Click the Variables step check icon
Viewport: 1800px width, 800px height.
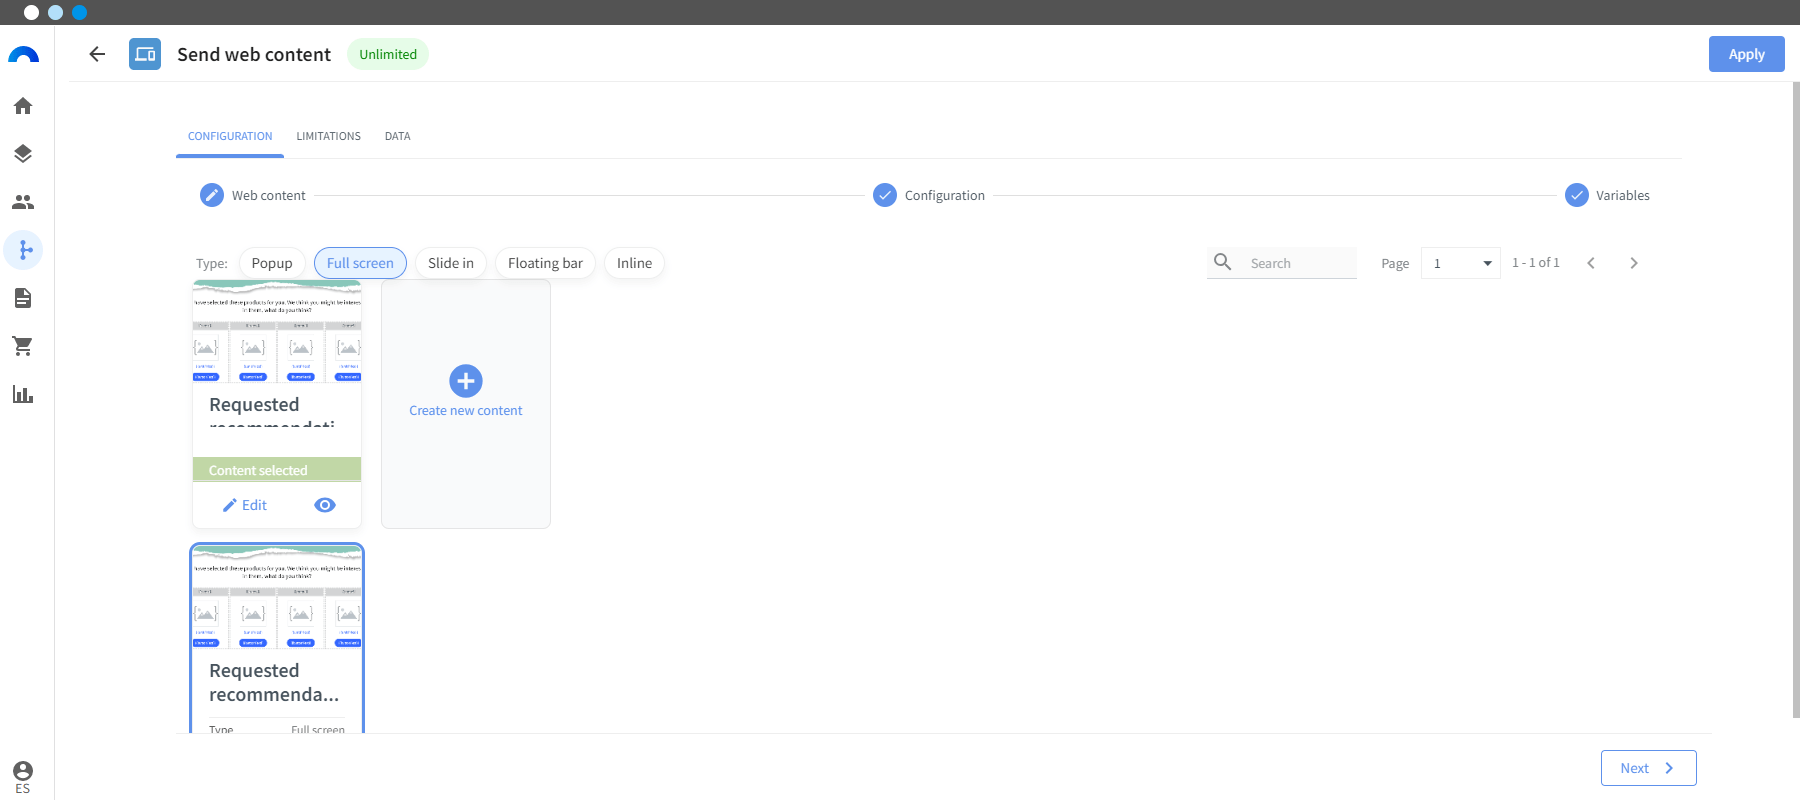1577,195
